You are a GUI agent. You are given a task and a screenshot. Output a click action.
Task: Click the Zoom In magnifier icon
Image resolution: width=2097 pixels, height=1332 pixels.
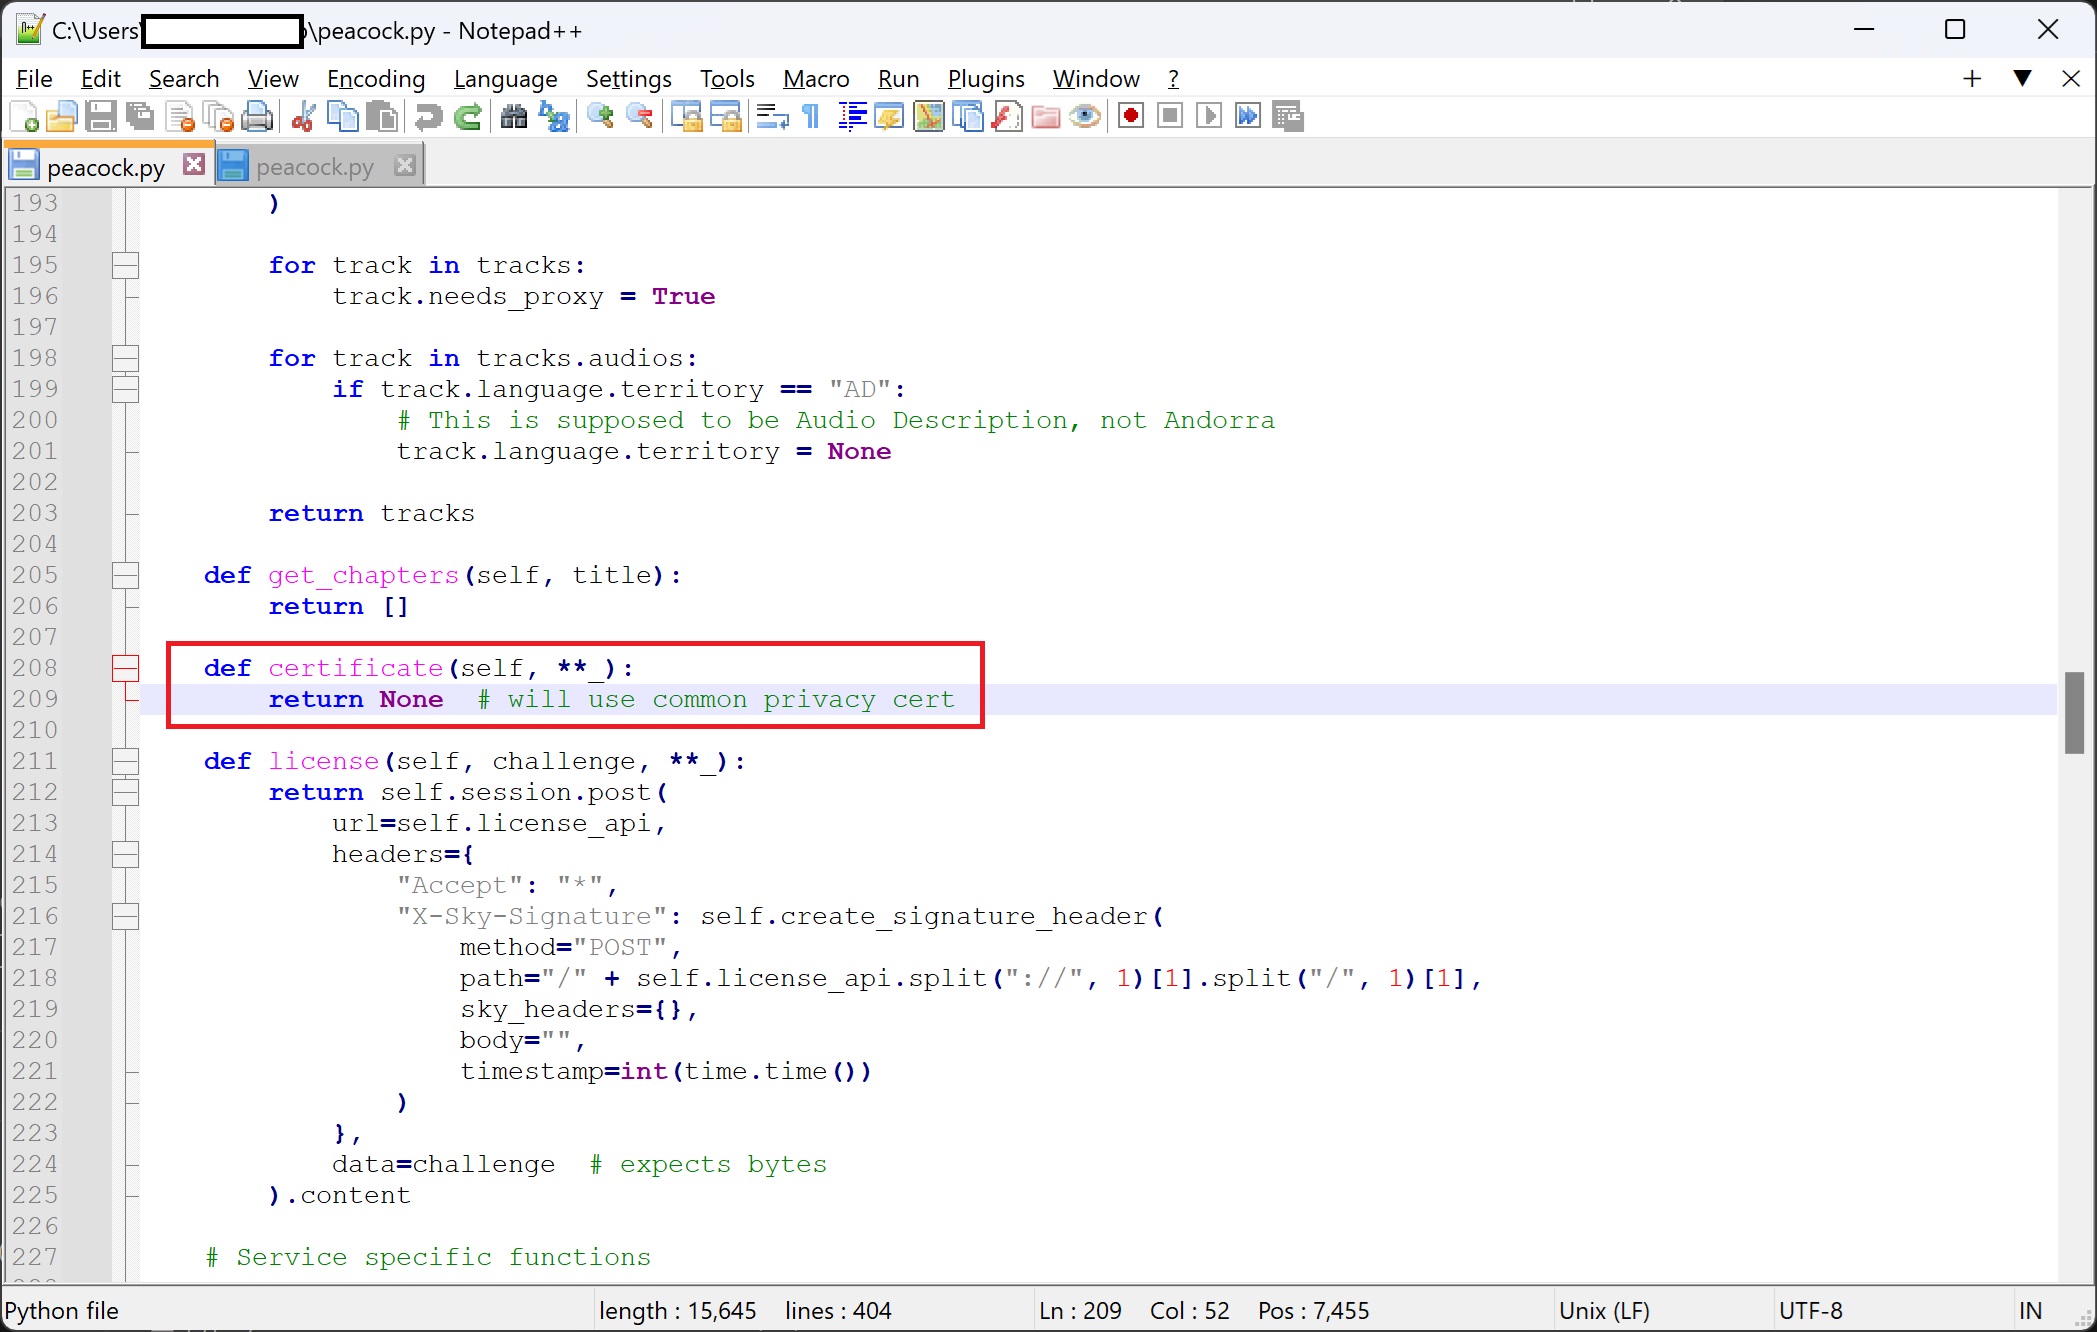tap(600, 117)
